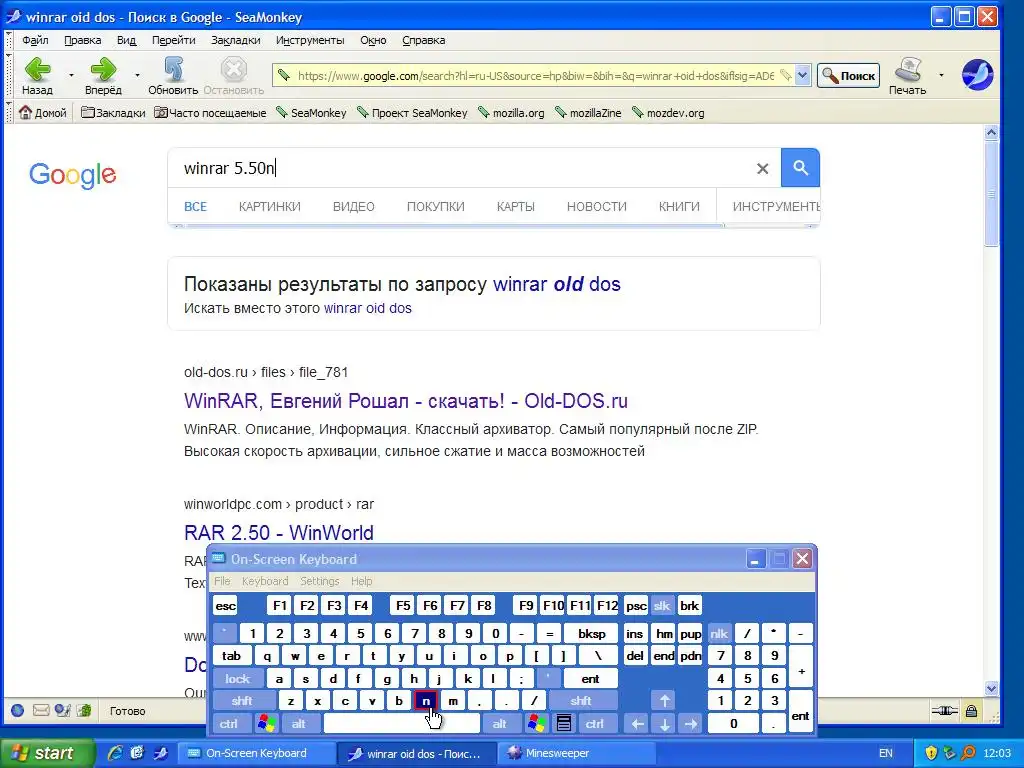Viewport: 1024px width, 768px height.
Task: Click the context menu key on On-Screen Keyboard
Action: click(564, 724)
